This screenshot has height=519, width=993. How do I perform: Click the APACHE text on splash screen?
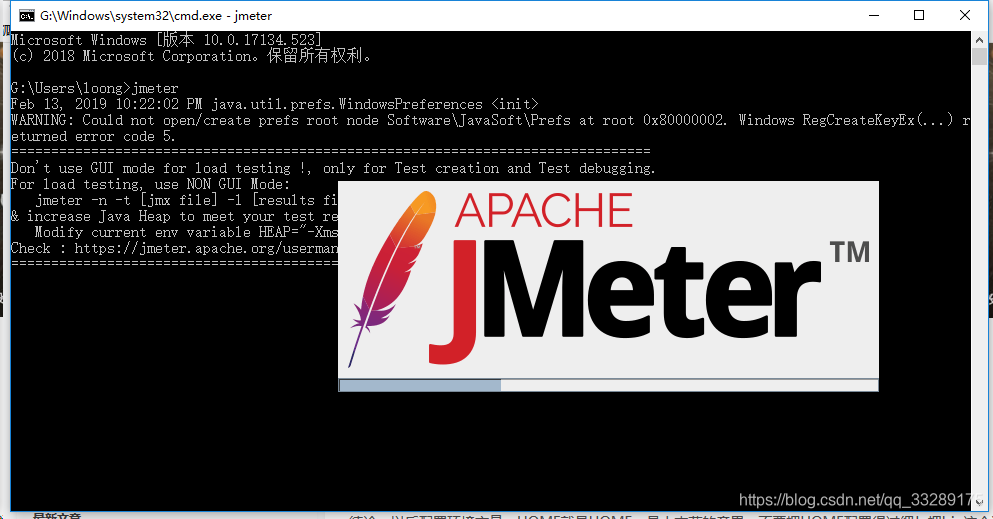[x=543, y=210]
